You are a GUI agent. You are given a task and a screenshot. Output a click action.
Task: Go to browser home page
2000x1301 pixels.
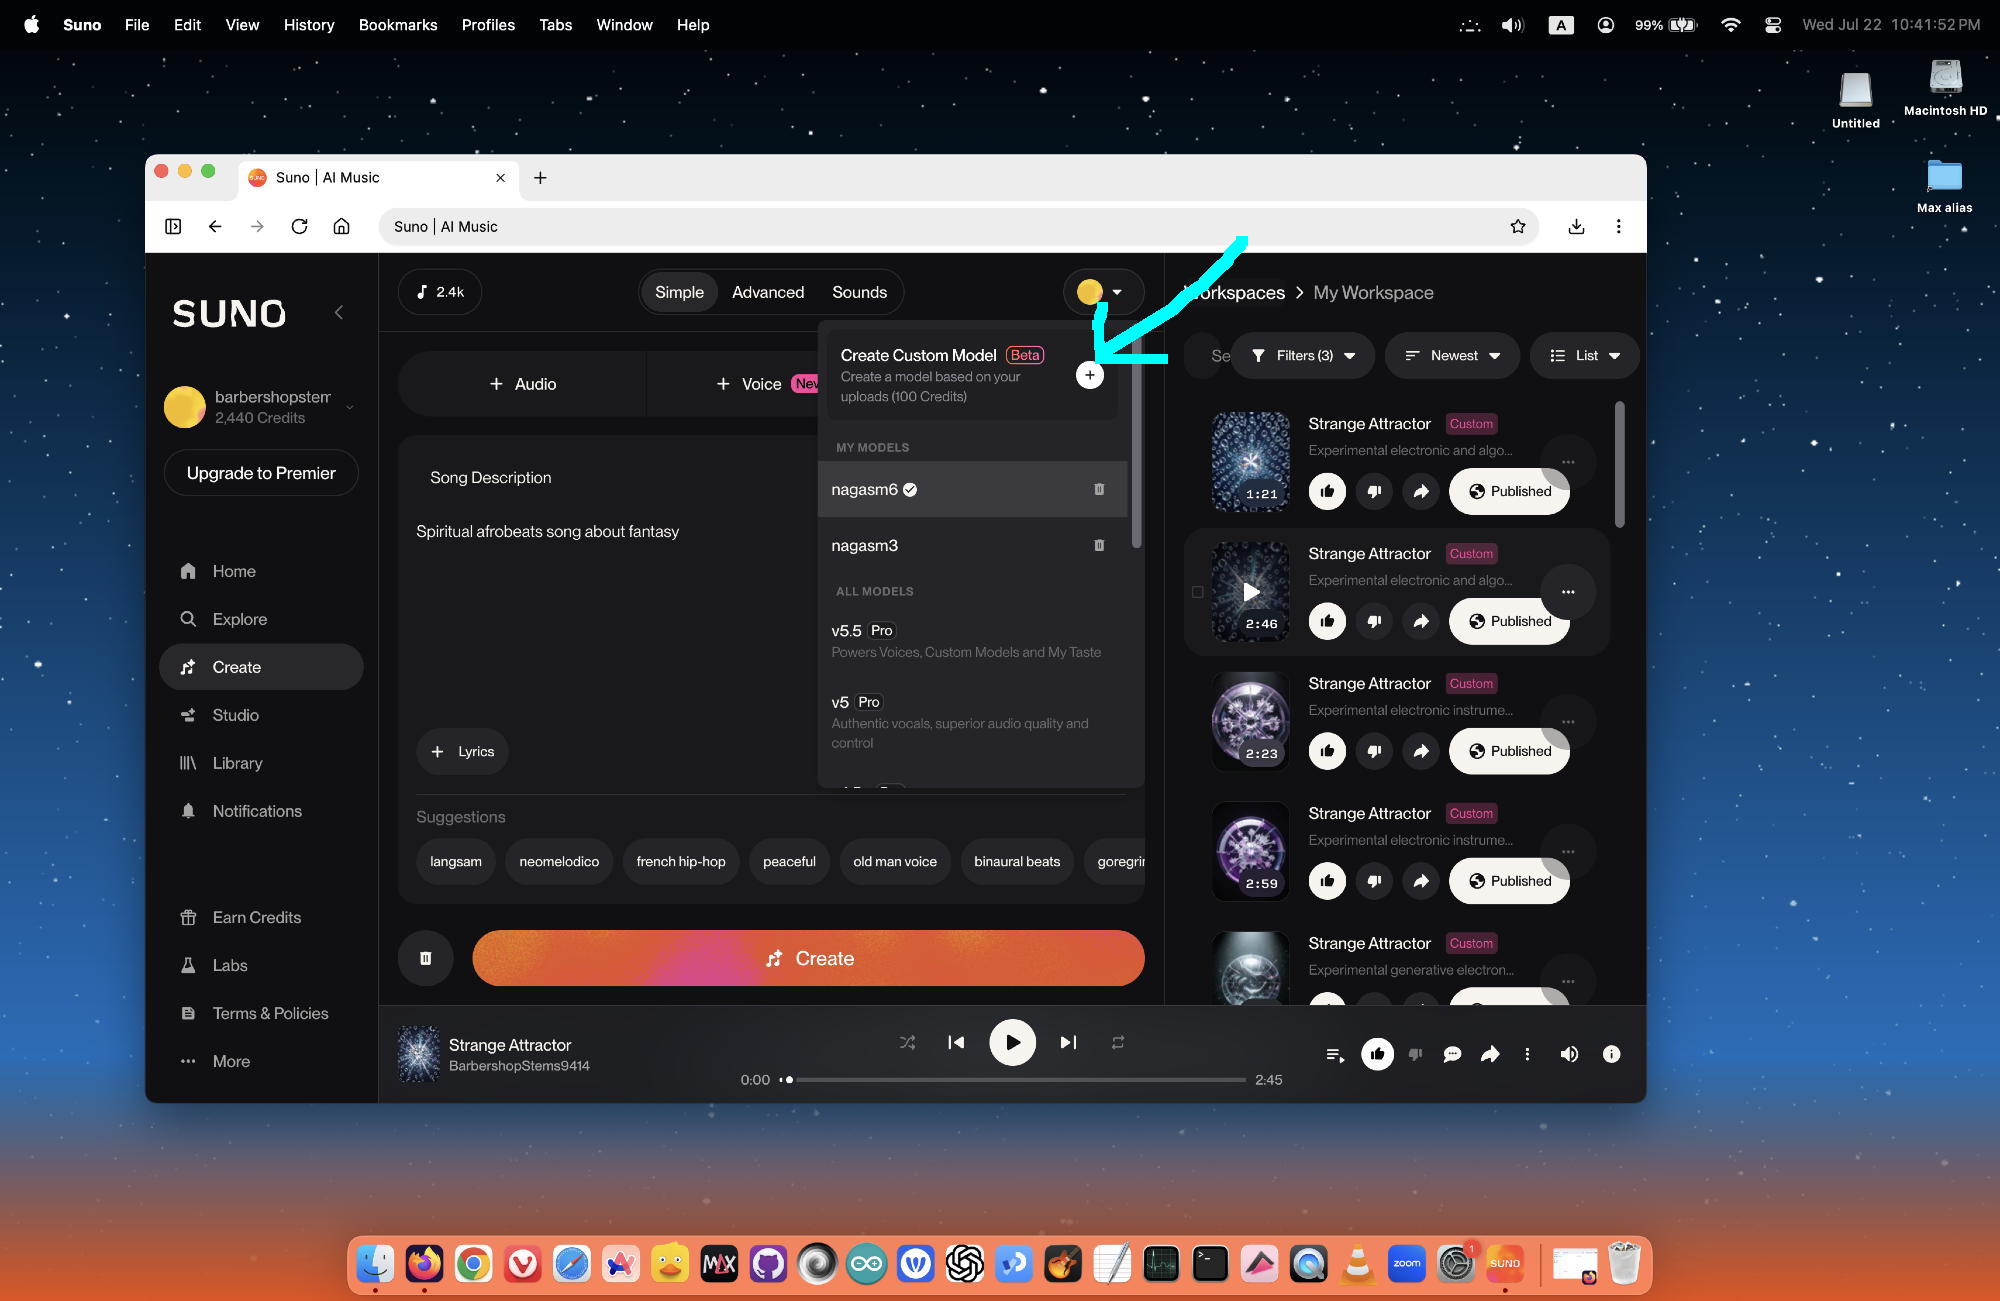pos(341,226)
